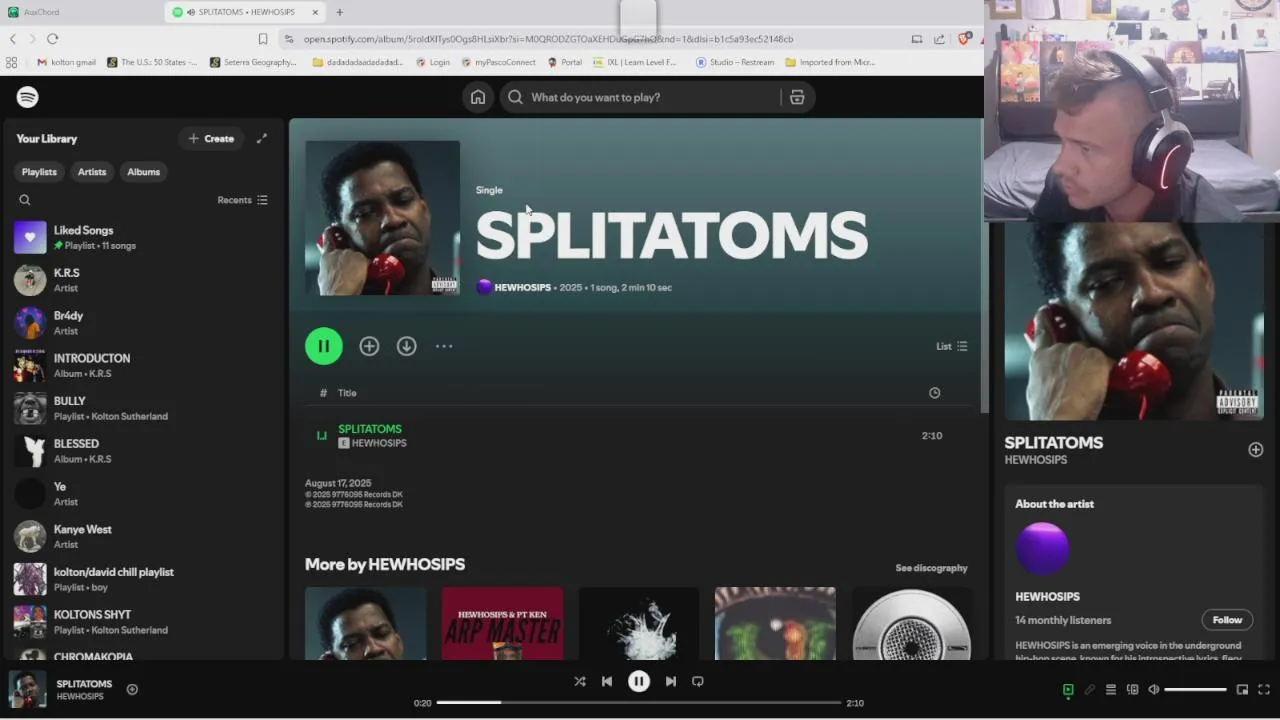
Task: Open the List view options dropdown
Action: coord(952,346)
